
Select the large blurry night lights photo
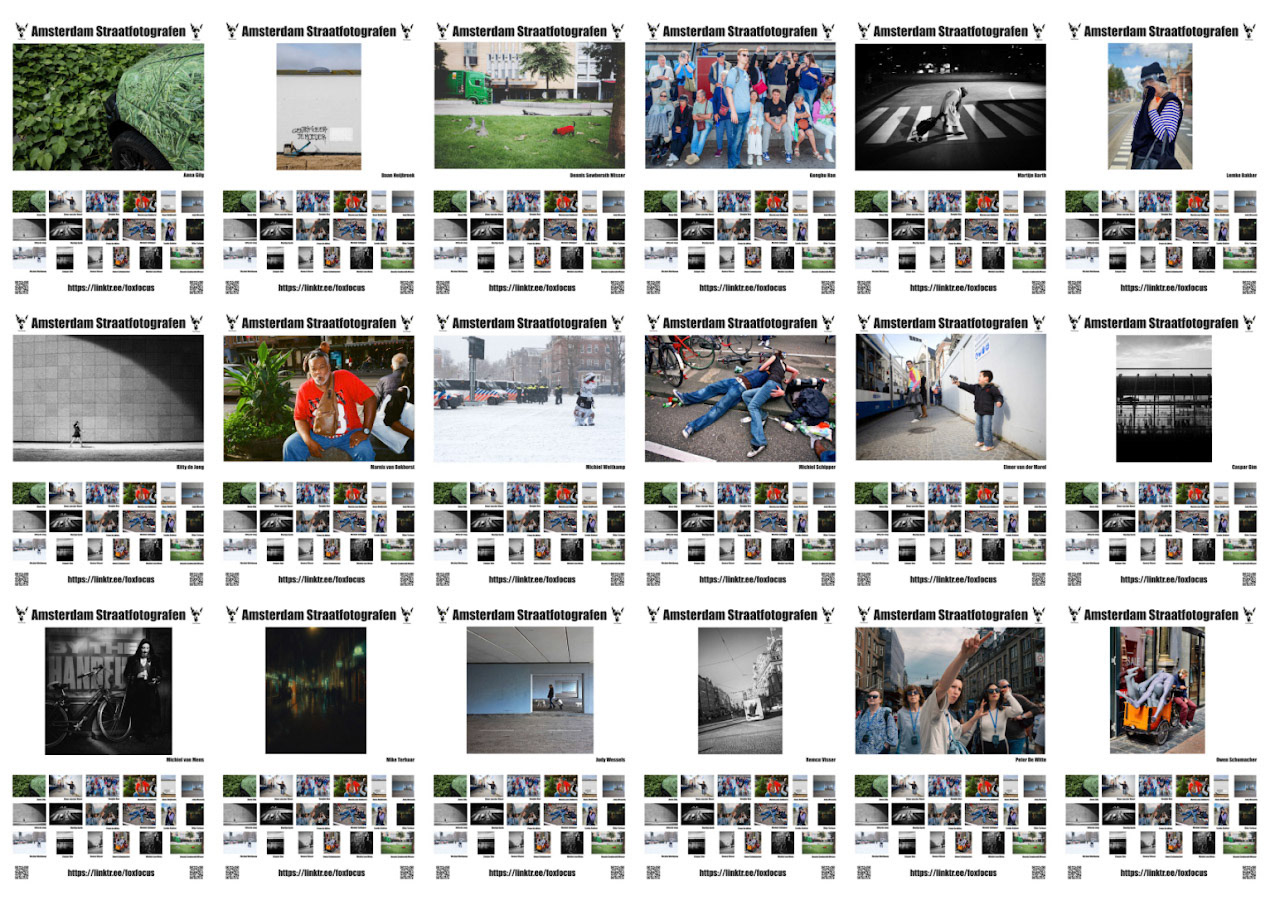[316, 690]
